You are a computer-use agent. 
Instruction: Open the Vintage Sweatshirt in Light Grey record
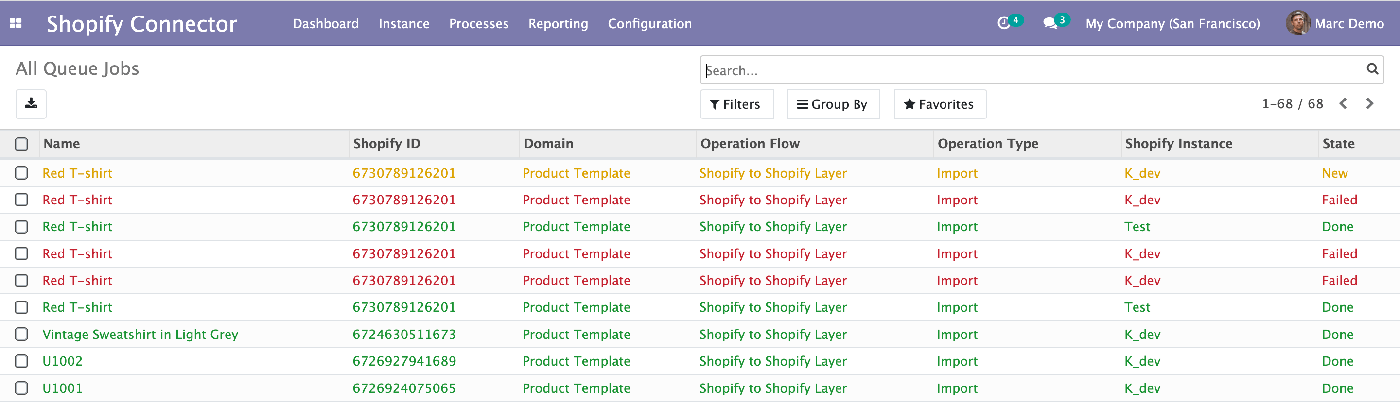140,335
